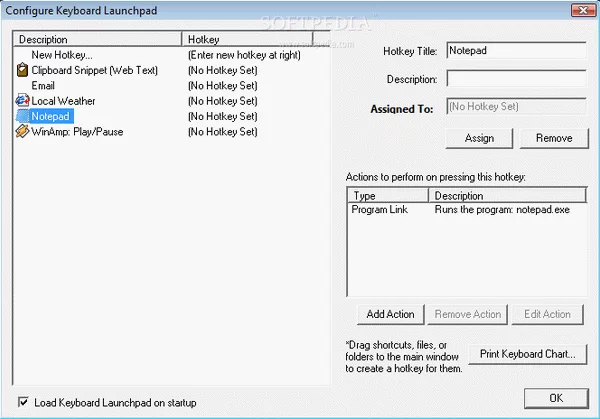Toggle Load Keyboard Launchpad on startup checkbox
Image resolution: width=600 pixels, height=419 pixels.
pos(23,402)
